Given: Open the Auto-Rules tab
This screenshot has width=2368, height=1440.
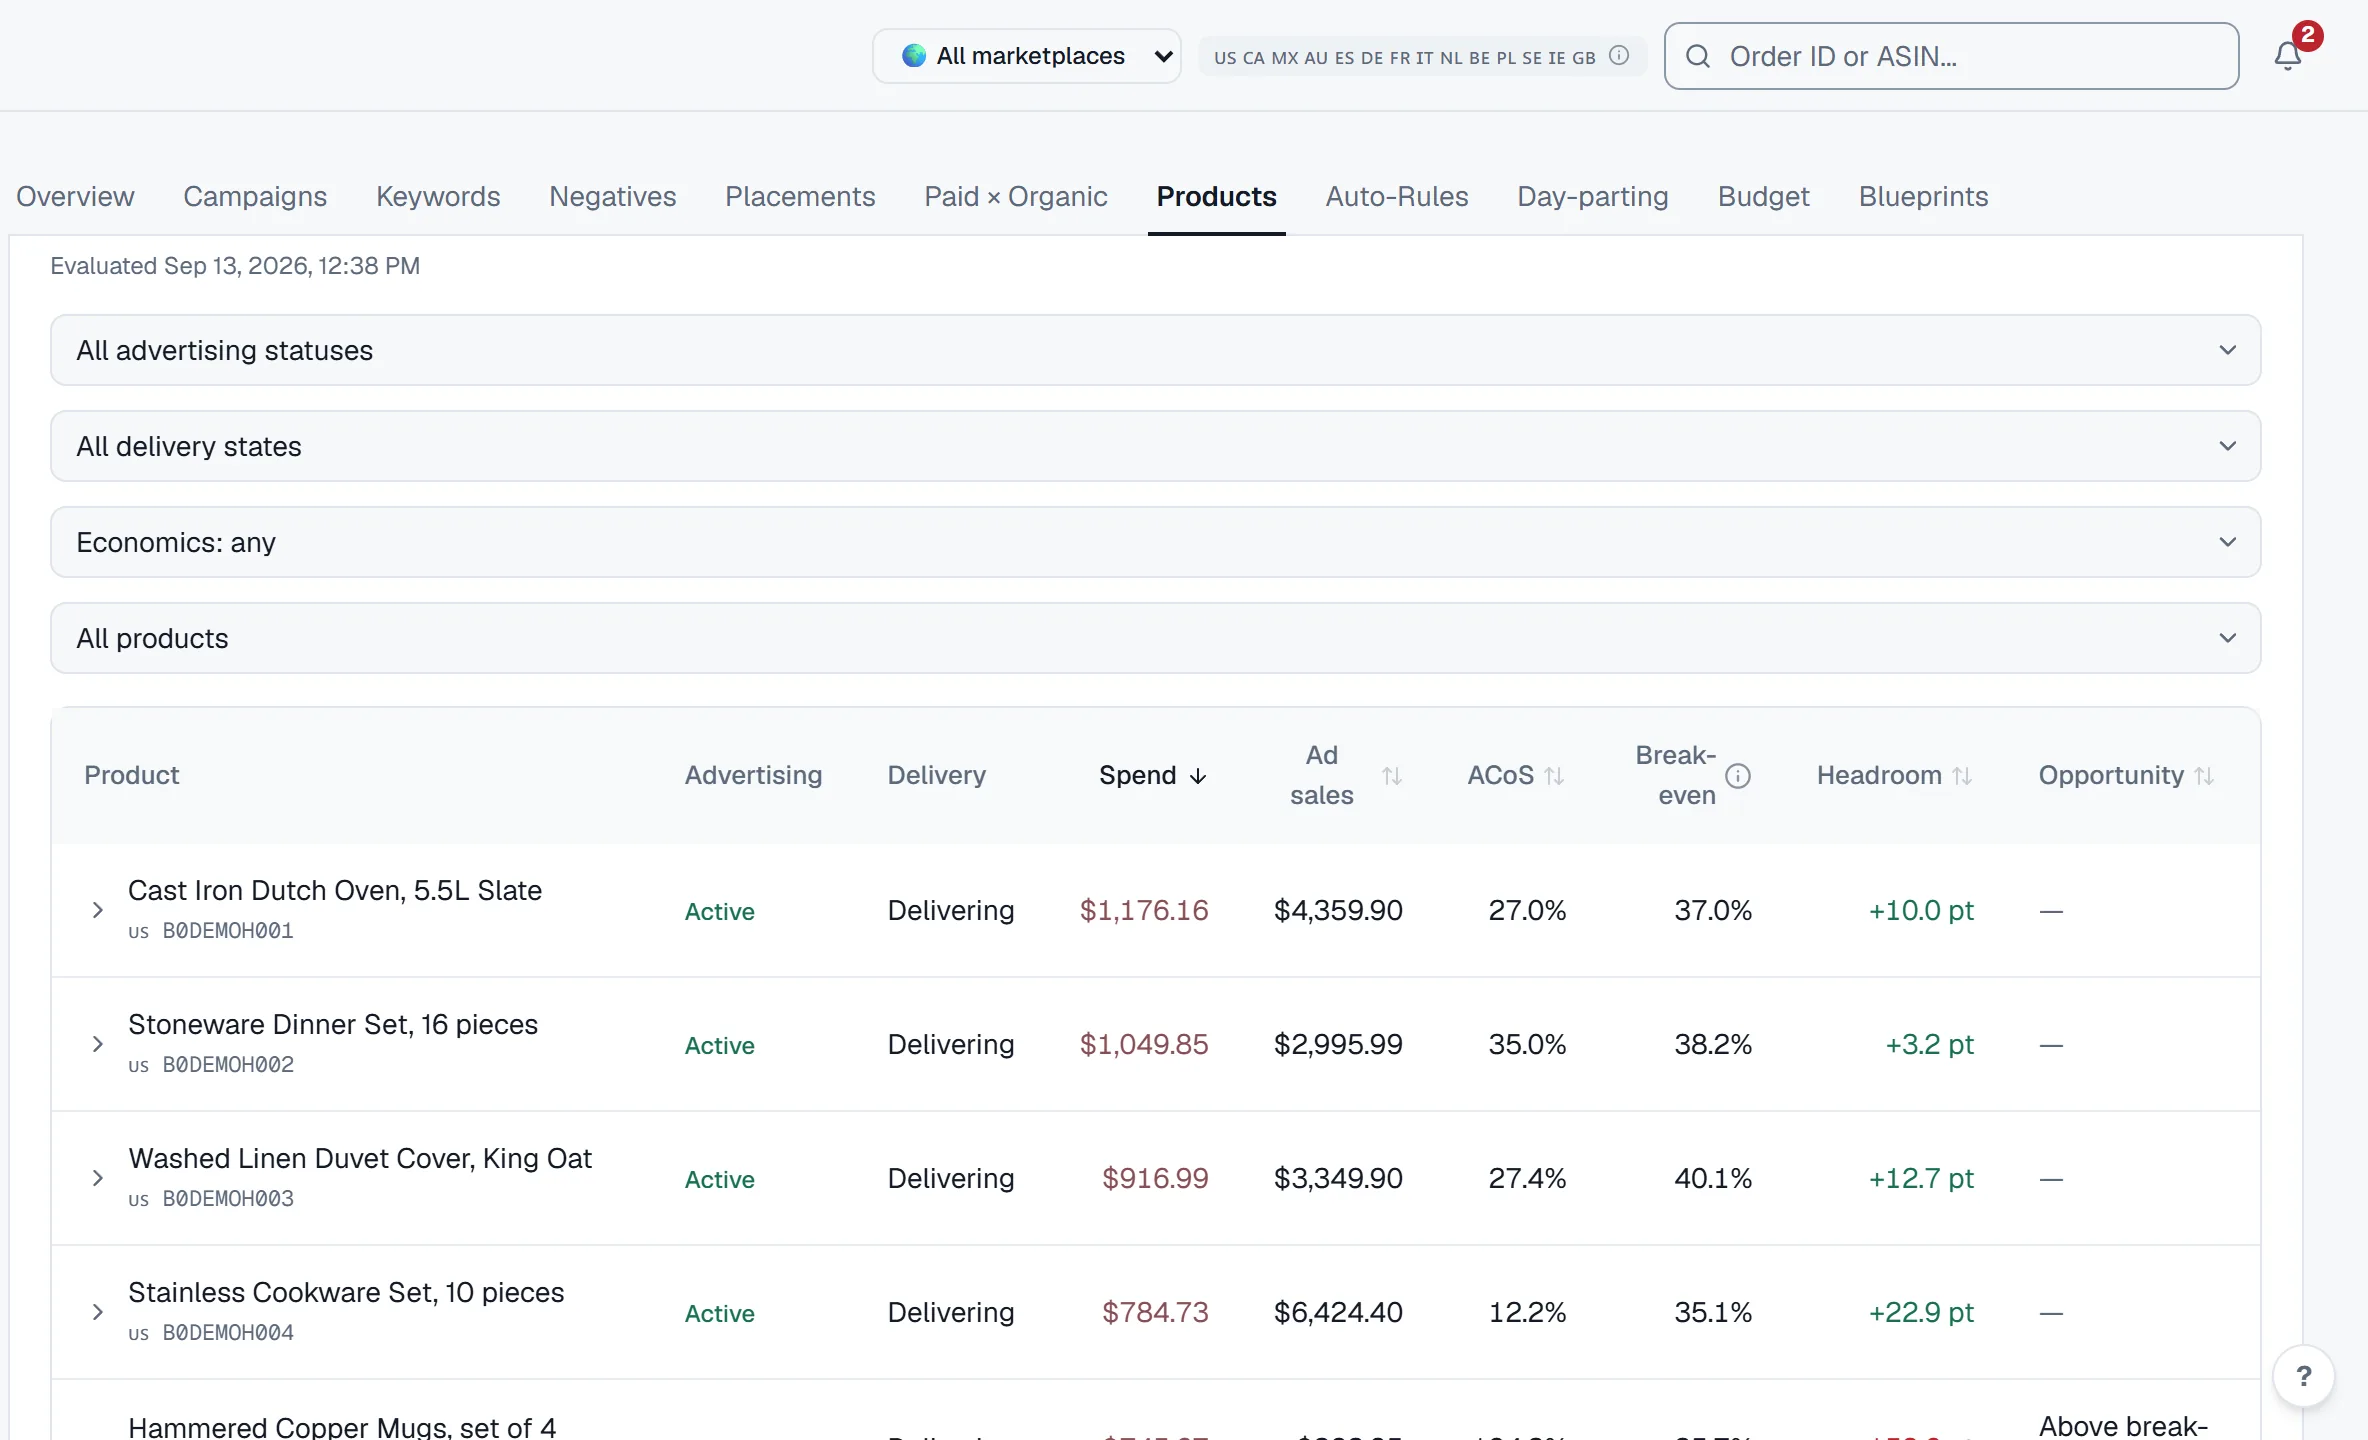Looking at the screenshot, I should click(1397, 196).
